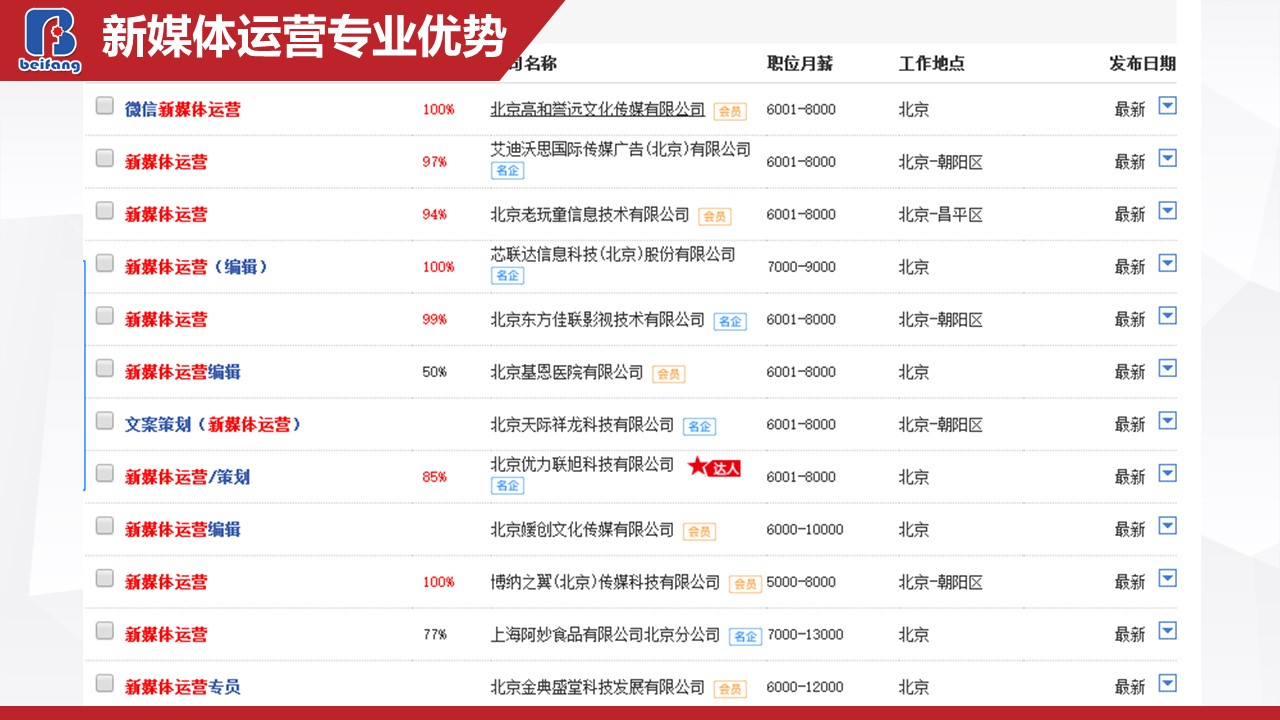This screenshot has width=1280, height=720.
Task: Open job link 新媒体运营专员
Action: 182,687
